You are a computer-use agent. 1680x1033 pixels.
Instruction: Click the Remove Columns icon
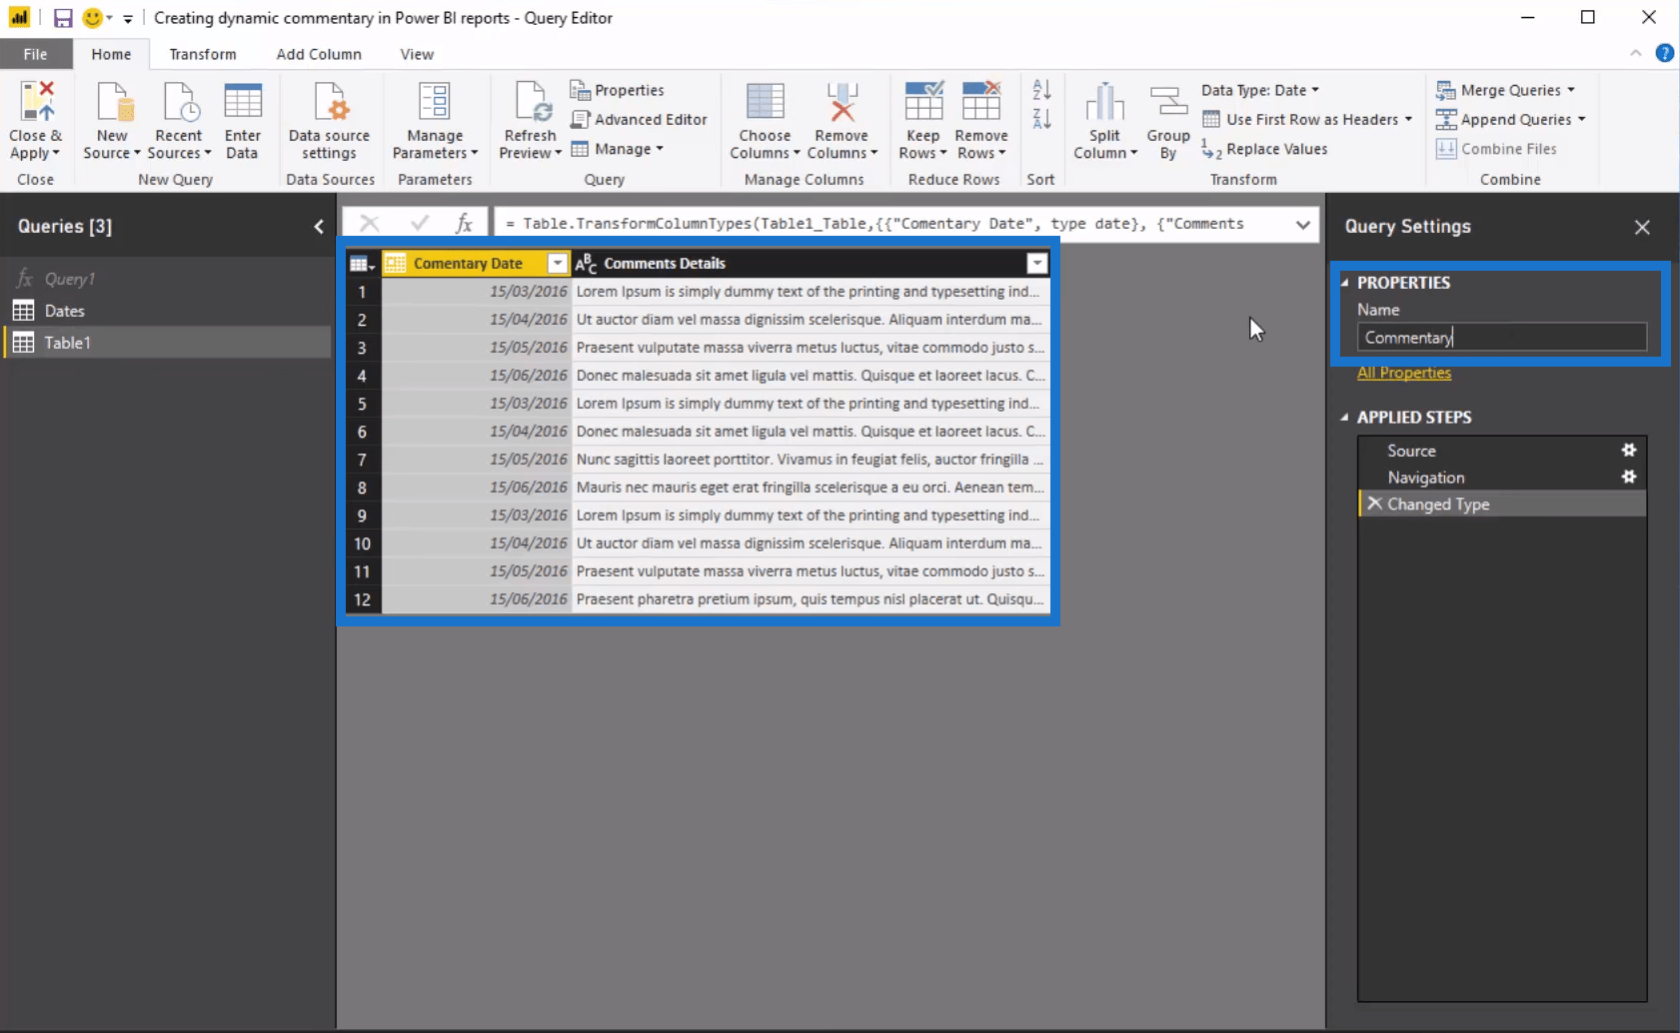[x=842, y=102]
